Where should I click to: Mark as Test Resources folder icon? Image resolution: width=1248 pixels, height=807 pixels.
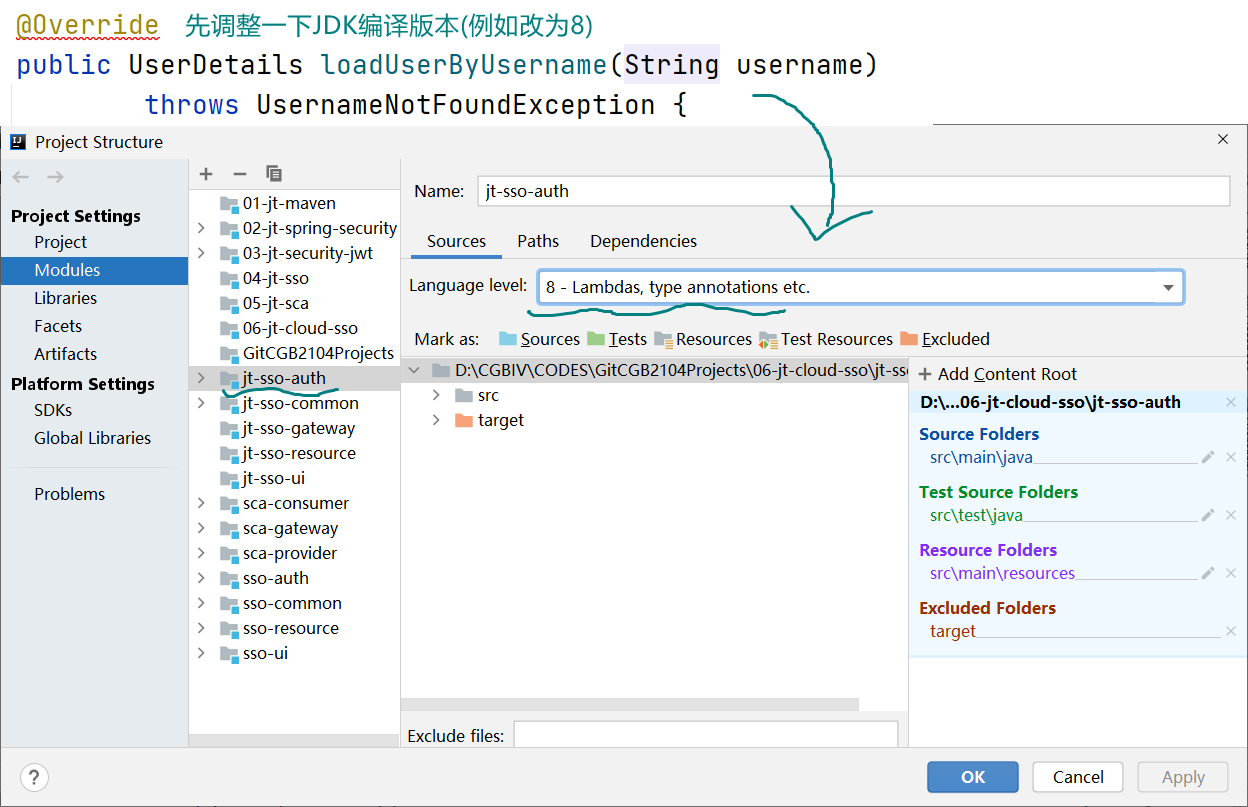click(x=768, y=339)
